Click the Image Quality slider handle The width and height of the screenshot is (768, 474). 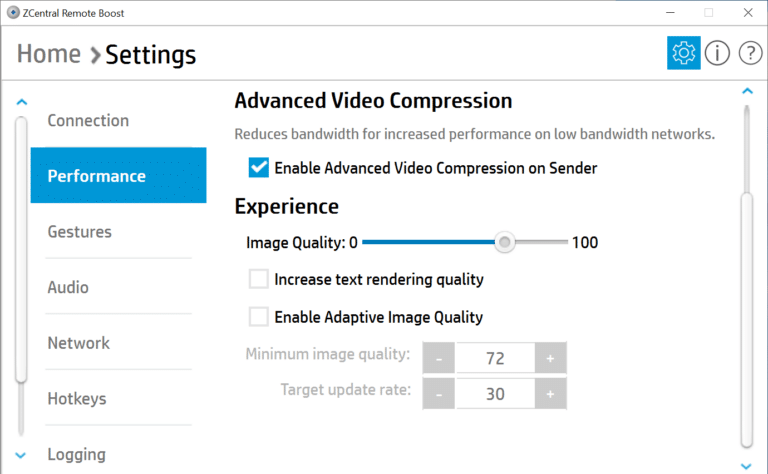pos(504,242)
